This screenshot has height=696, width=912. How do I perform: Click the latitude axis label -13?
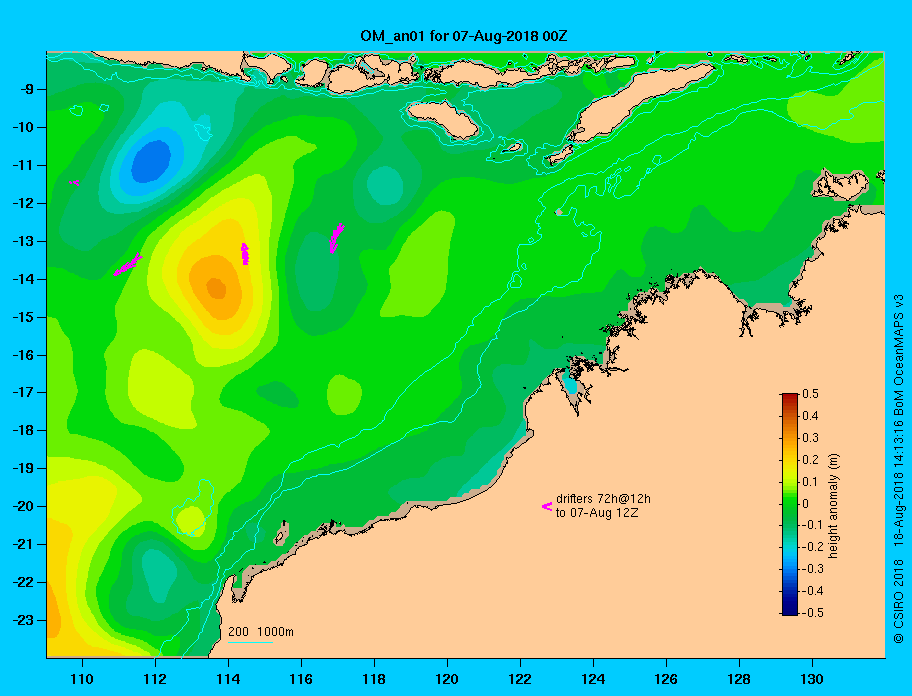22,241
